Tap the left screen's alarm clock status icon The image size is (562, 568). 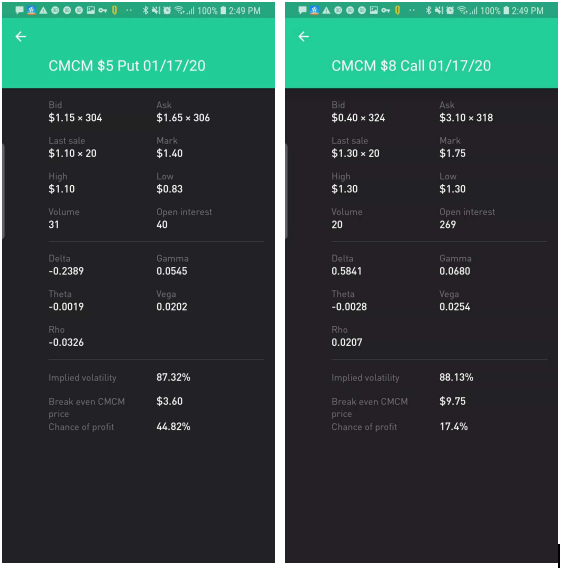tap(167, 11)
